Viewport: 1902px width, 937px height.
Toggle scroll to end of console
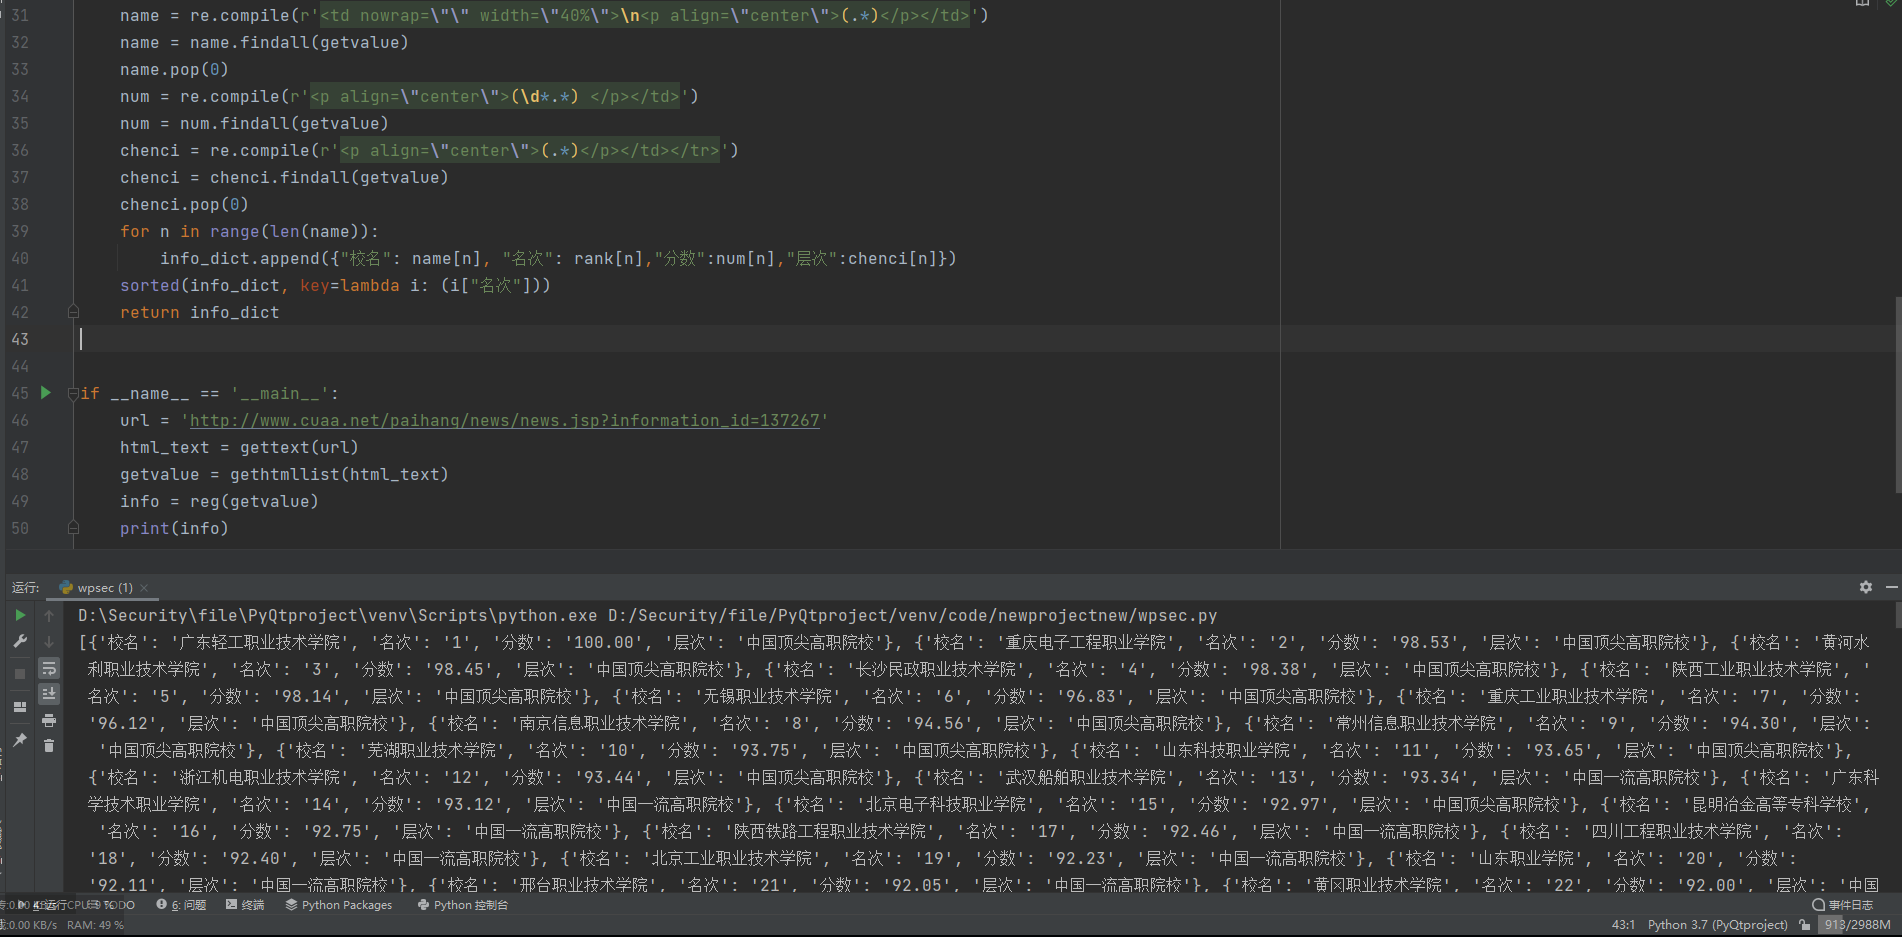click(x=49, y=693)
